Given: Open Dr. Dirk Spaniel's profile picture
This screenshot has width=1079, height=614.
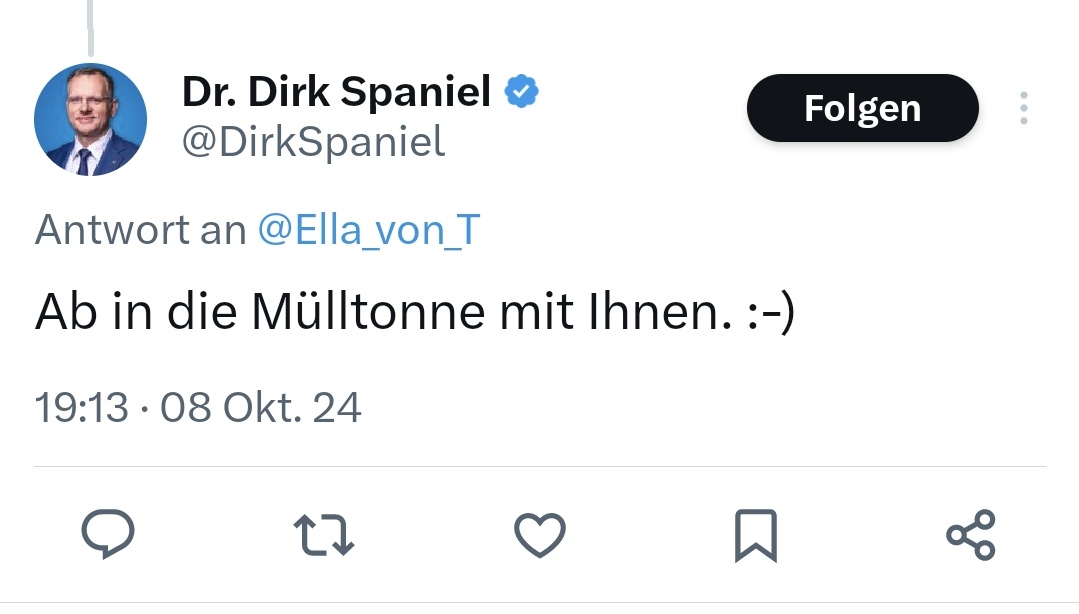Looking at the screenshot, I should pos(90,120).
